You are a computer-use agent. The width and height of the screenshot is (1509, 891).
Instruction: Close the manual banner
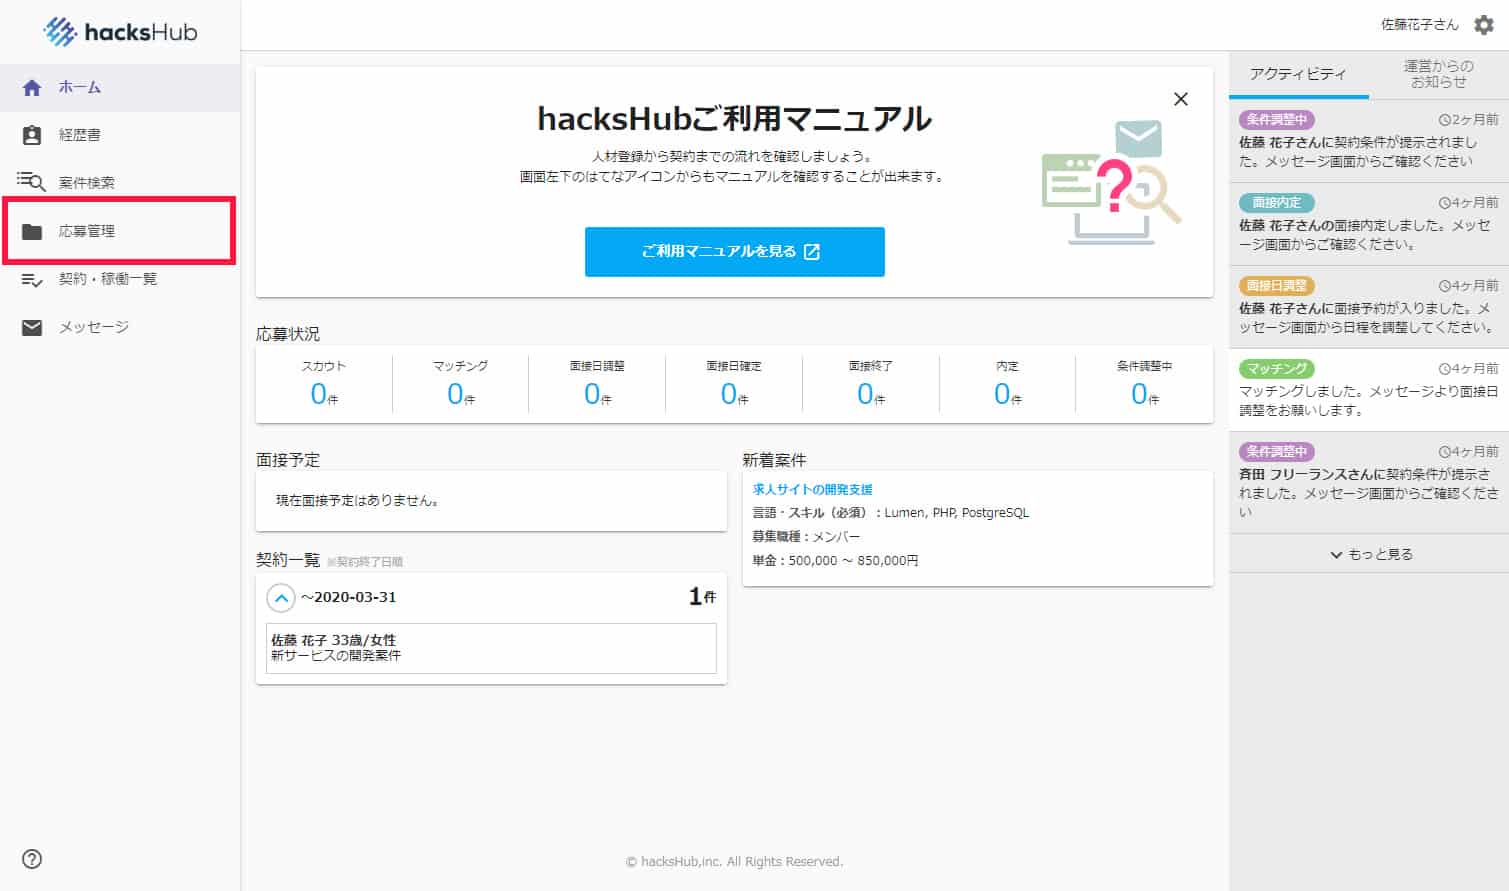click(x=1181, y=99)
